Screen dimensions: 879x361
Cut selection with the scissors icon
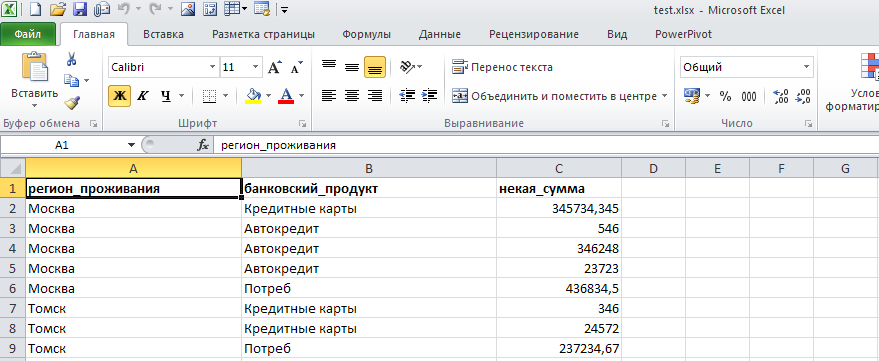(72, 59)
